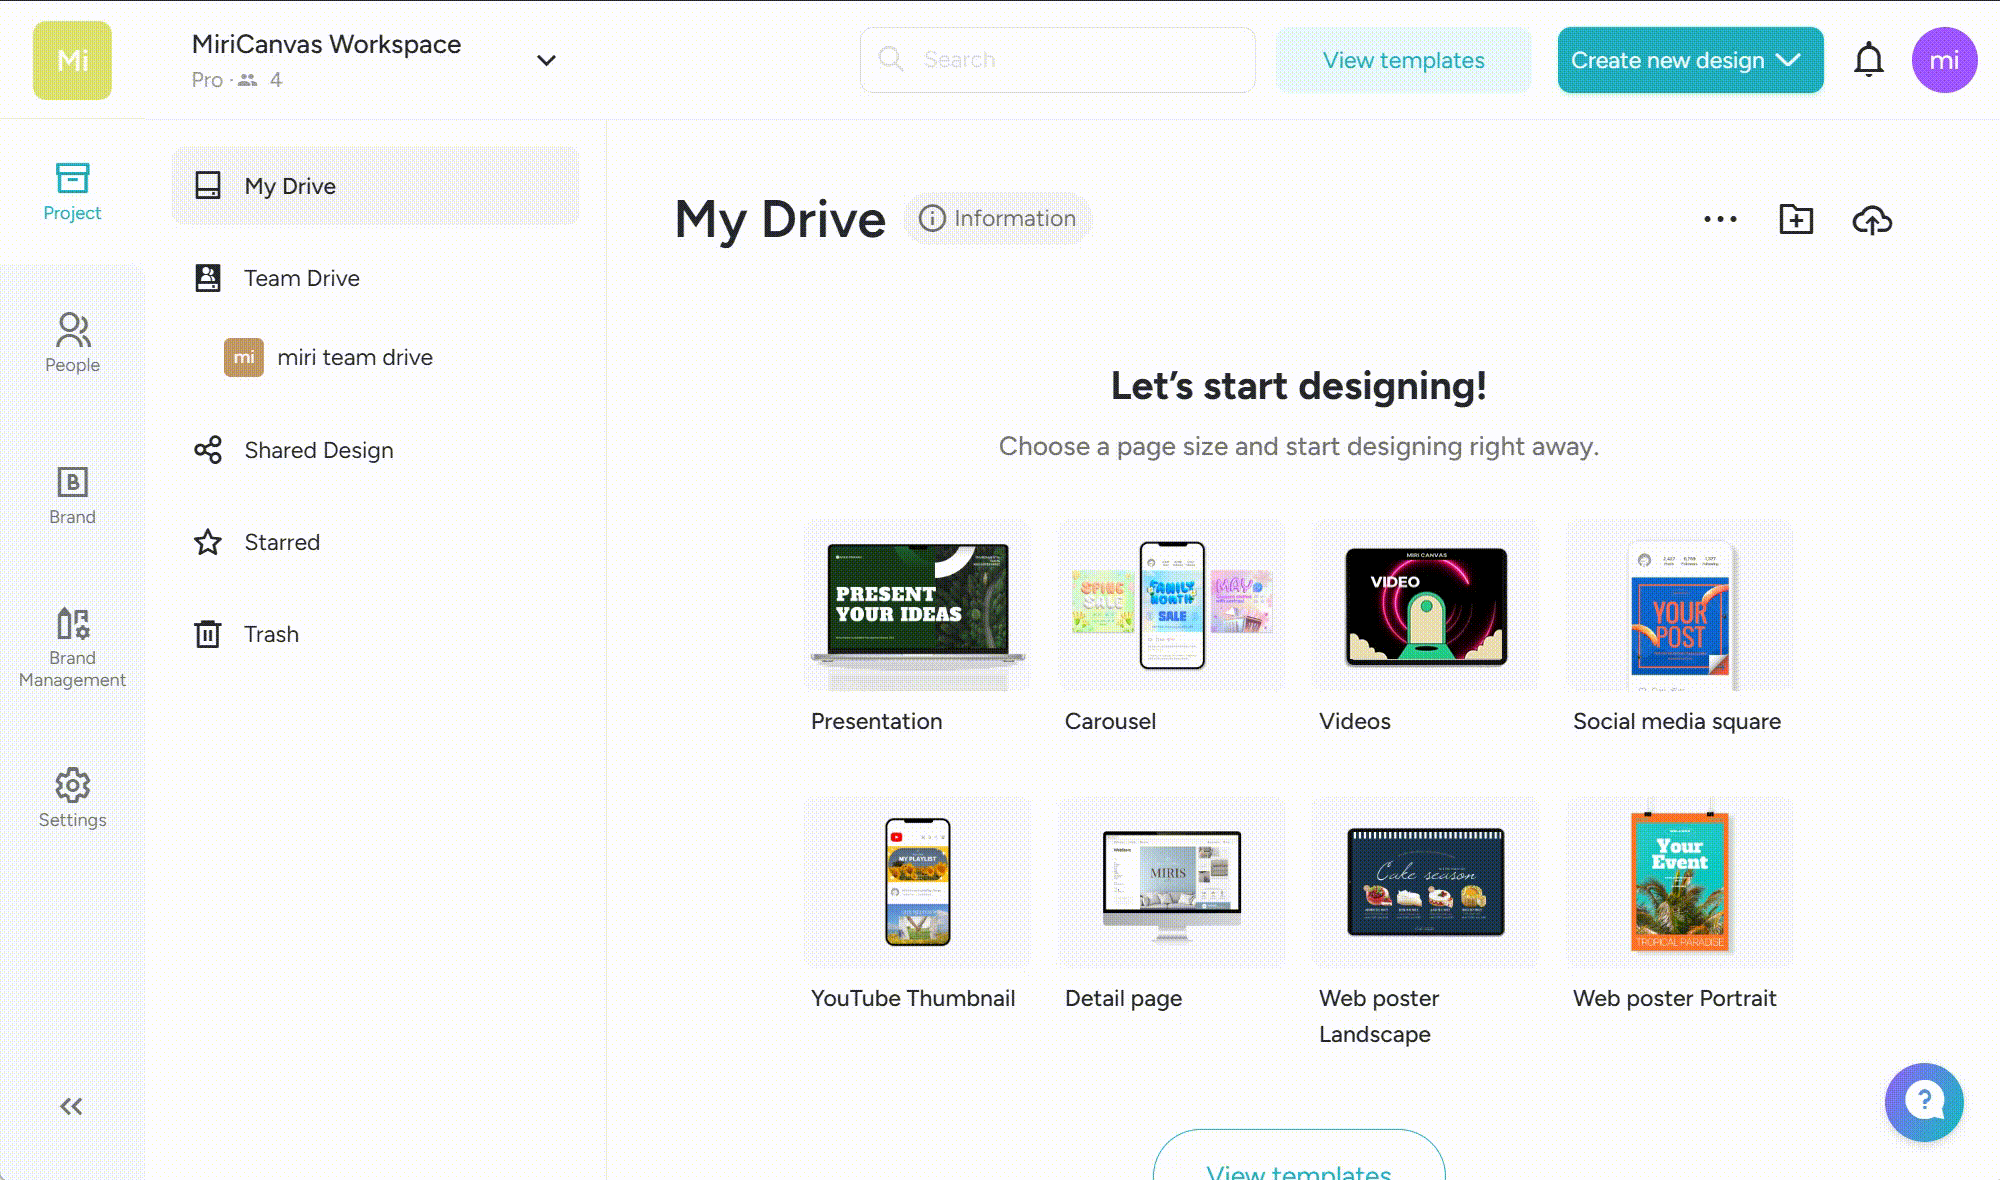This screenshot has width=2000, height=1180.
Task: Click the View templates button in header
Action: tap(1403, 60)
